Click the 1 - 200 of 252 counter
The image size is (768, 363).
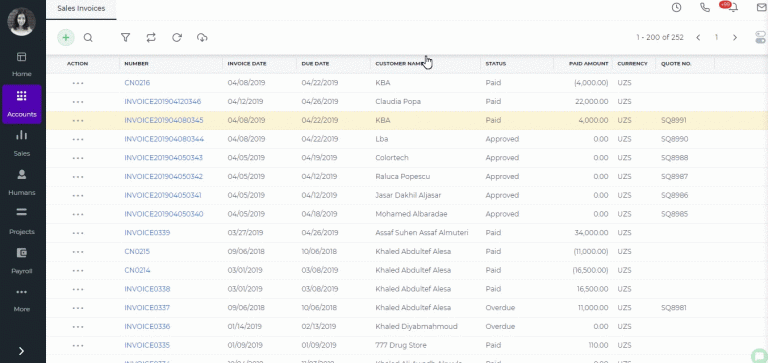(660, 37)
